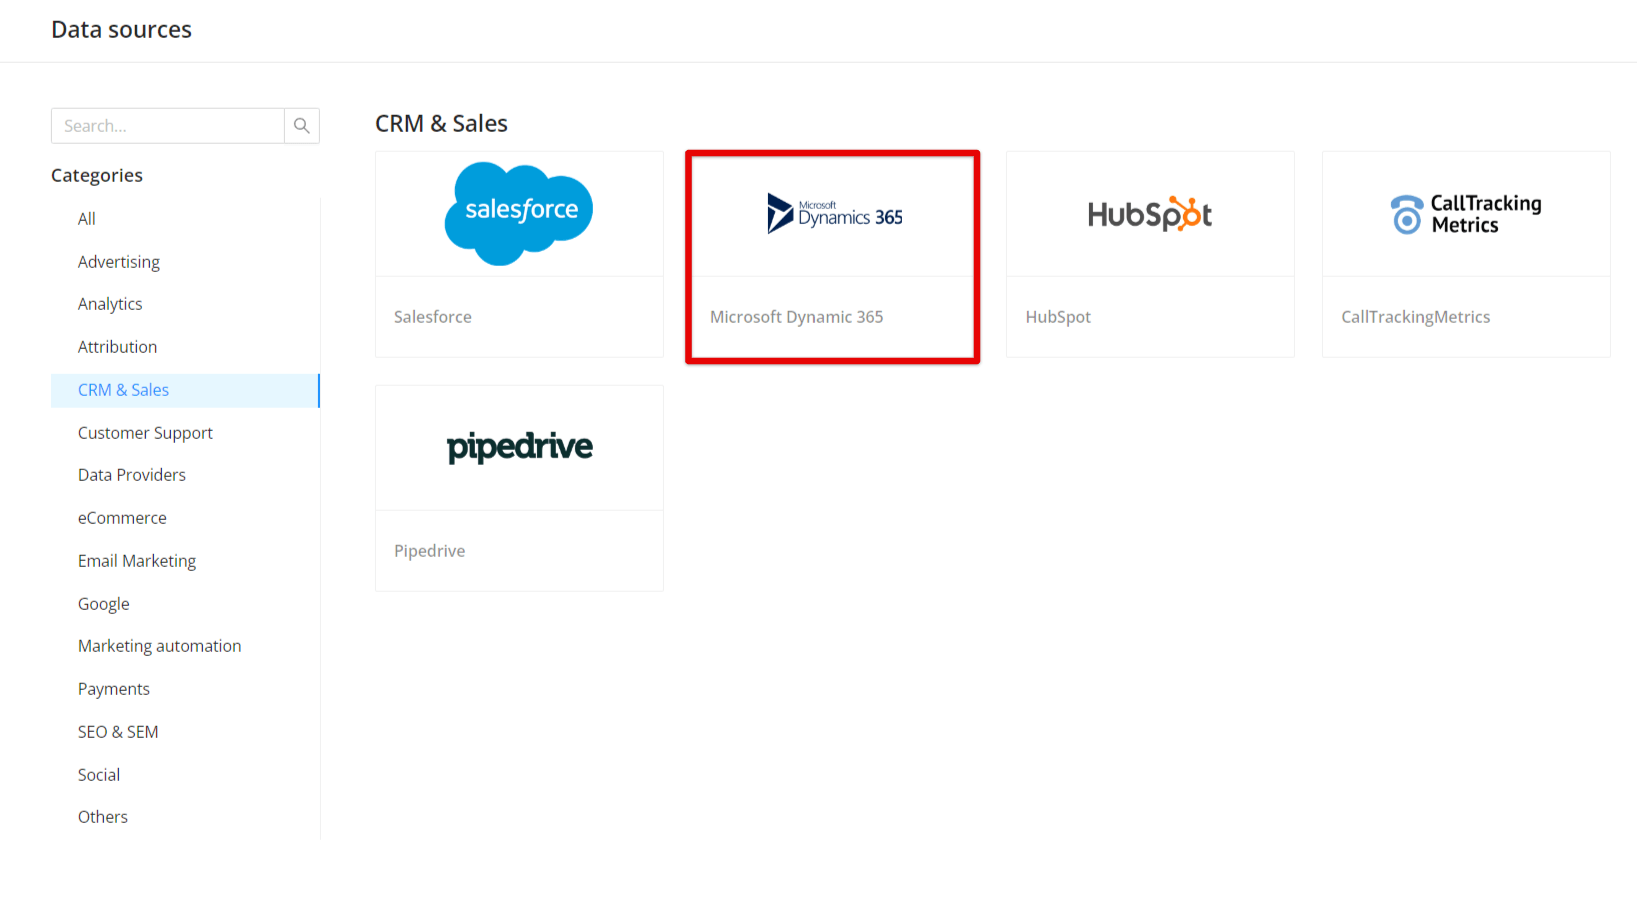This screenshot has width=1637, height=912.
Task: Select the highlighted Microsoft Dynamic 365 card
Action: (833, 256)
